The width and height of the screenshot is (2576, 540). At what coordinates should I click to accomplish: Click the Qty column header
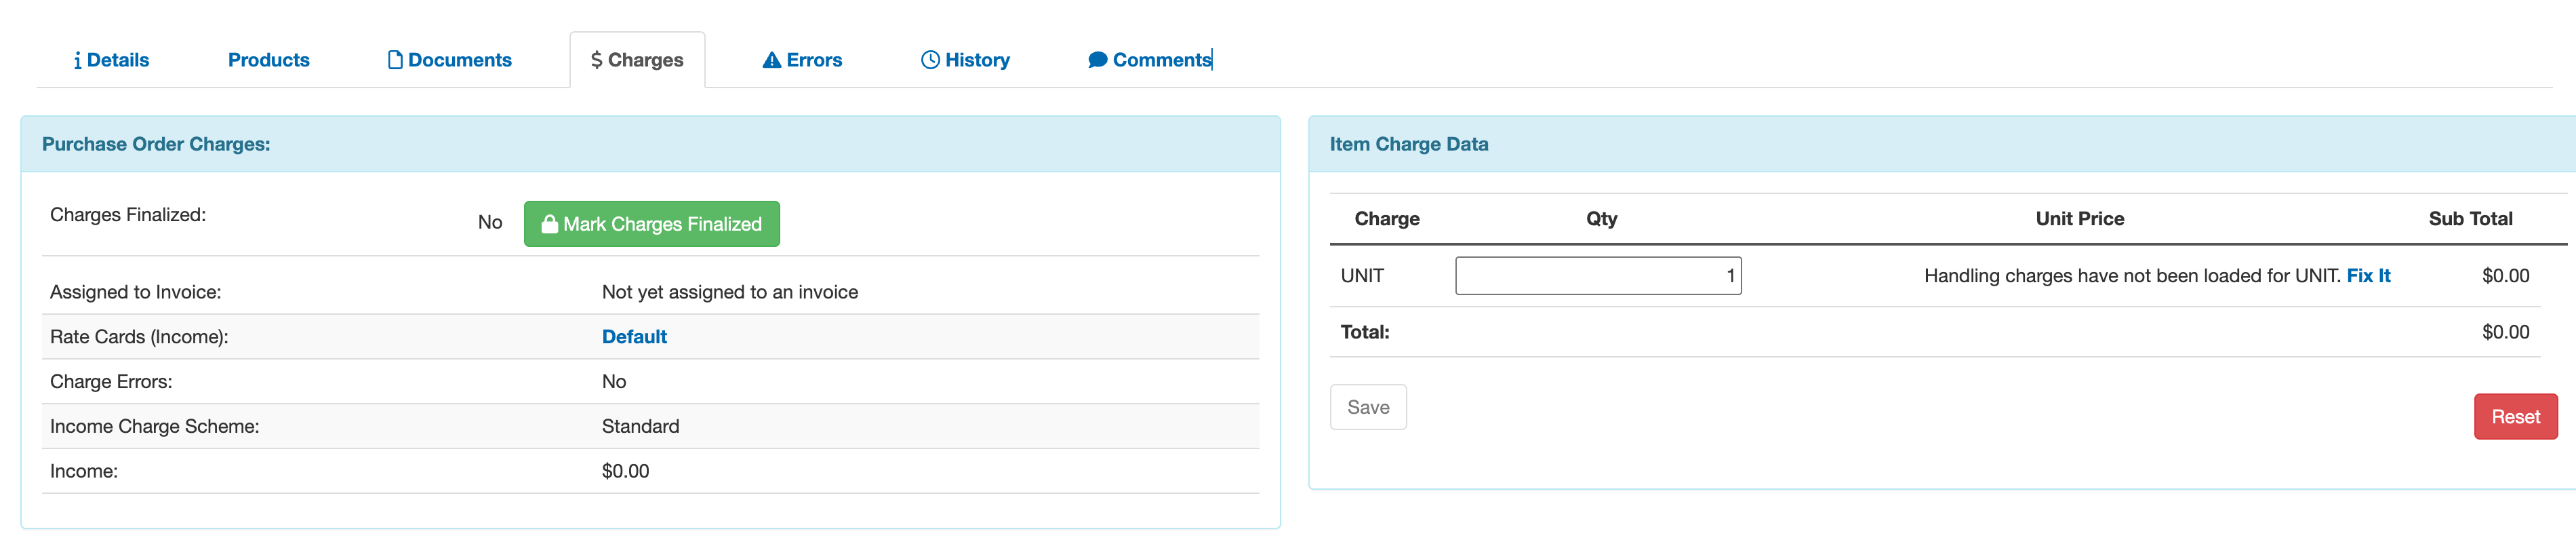[x=1601, y=219]
